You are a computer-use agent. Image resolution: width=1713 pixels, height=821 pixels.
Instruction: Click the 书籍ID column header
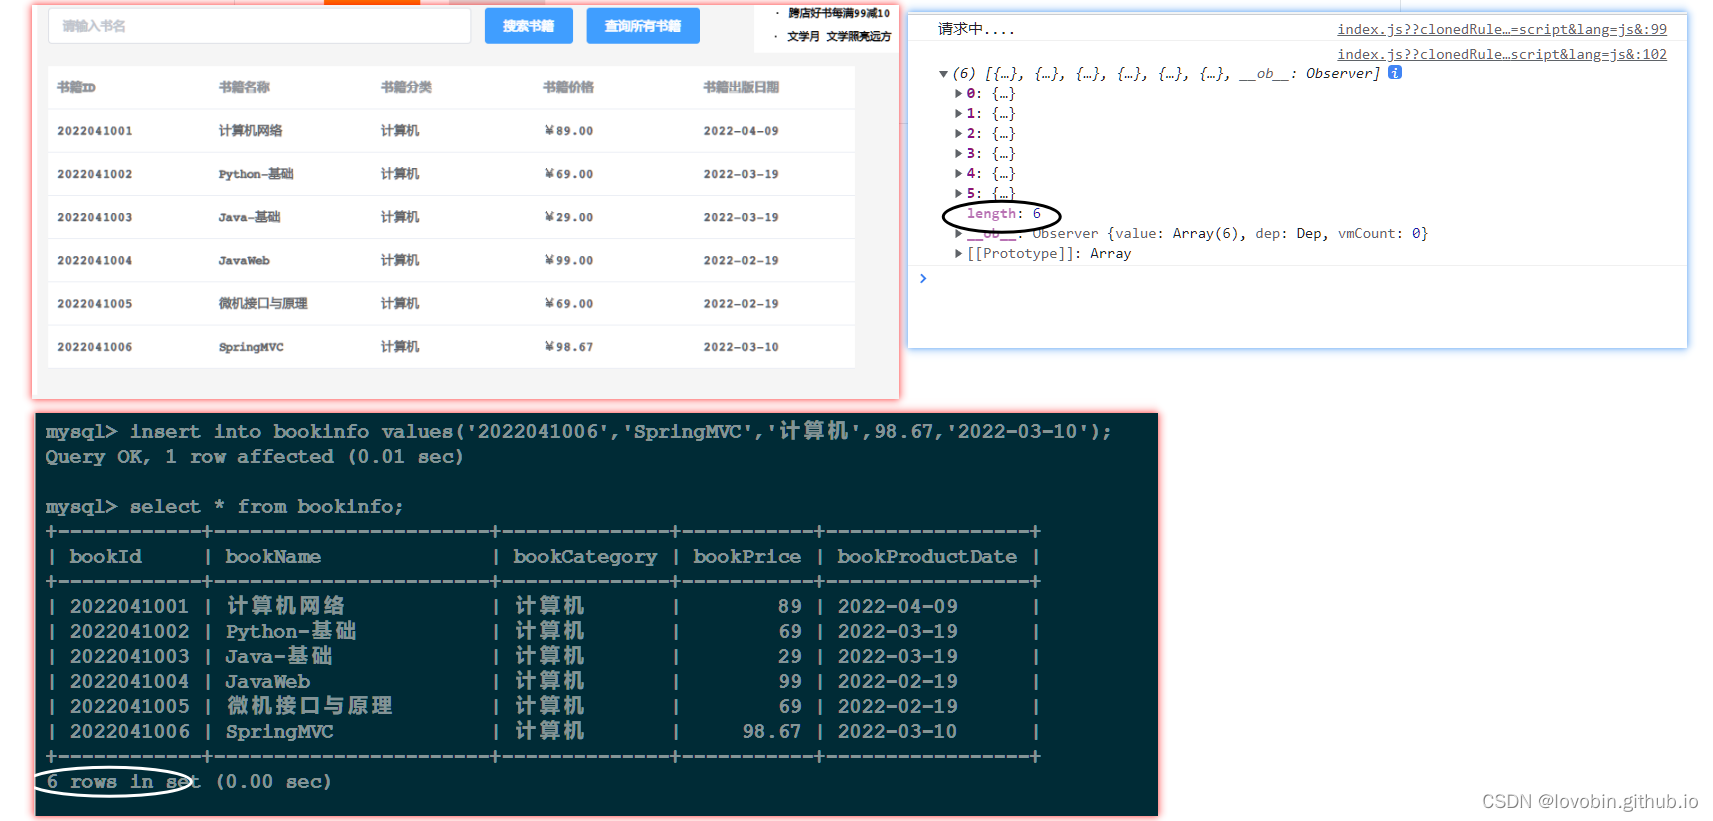(x=76, y=87)
